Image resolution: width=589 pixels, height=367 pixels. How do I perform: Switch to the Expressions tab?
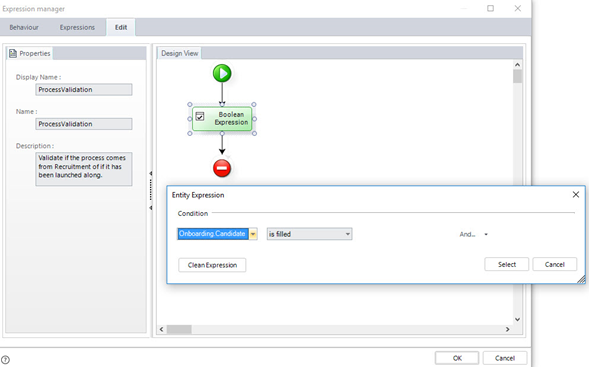77,27
